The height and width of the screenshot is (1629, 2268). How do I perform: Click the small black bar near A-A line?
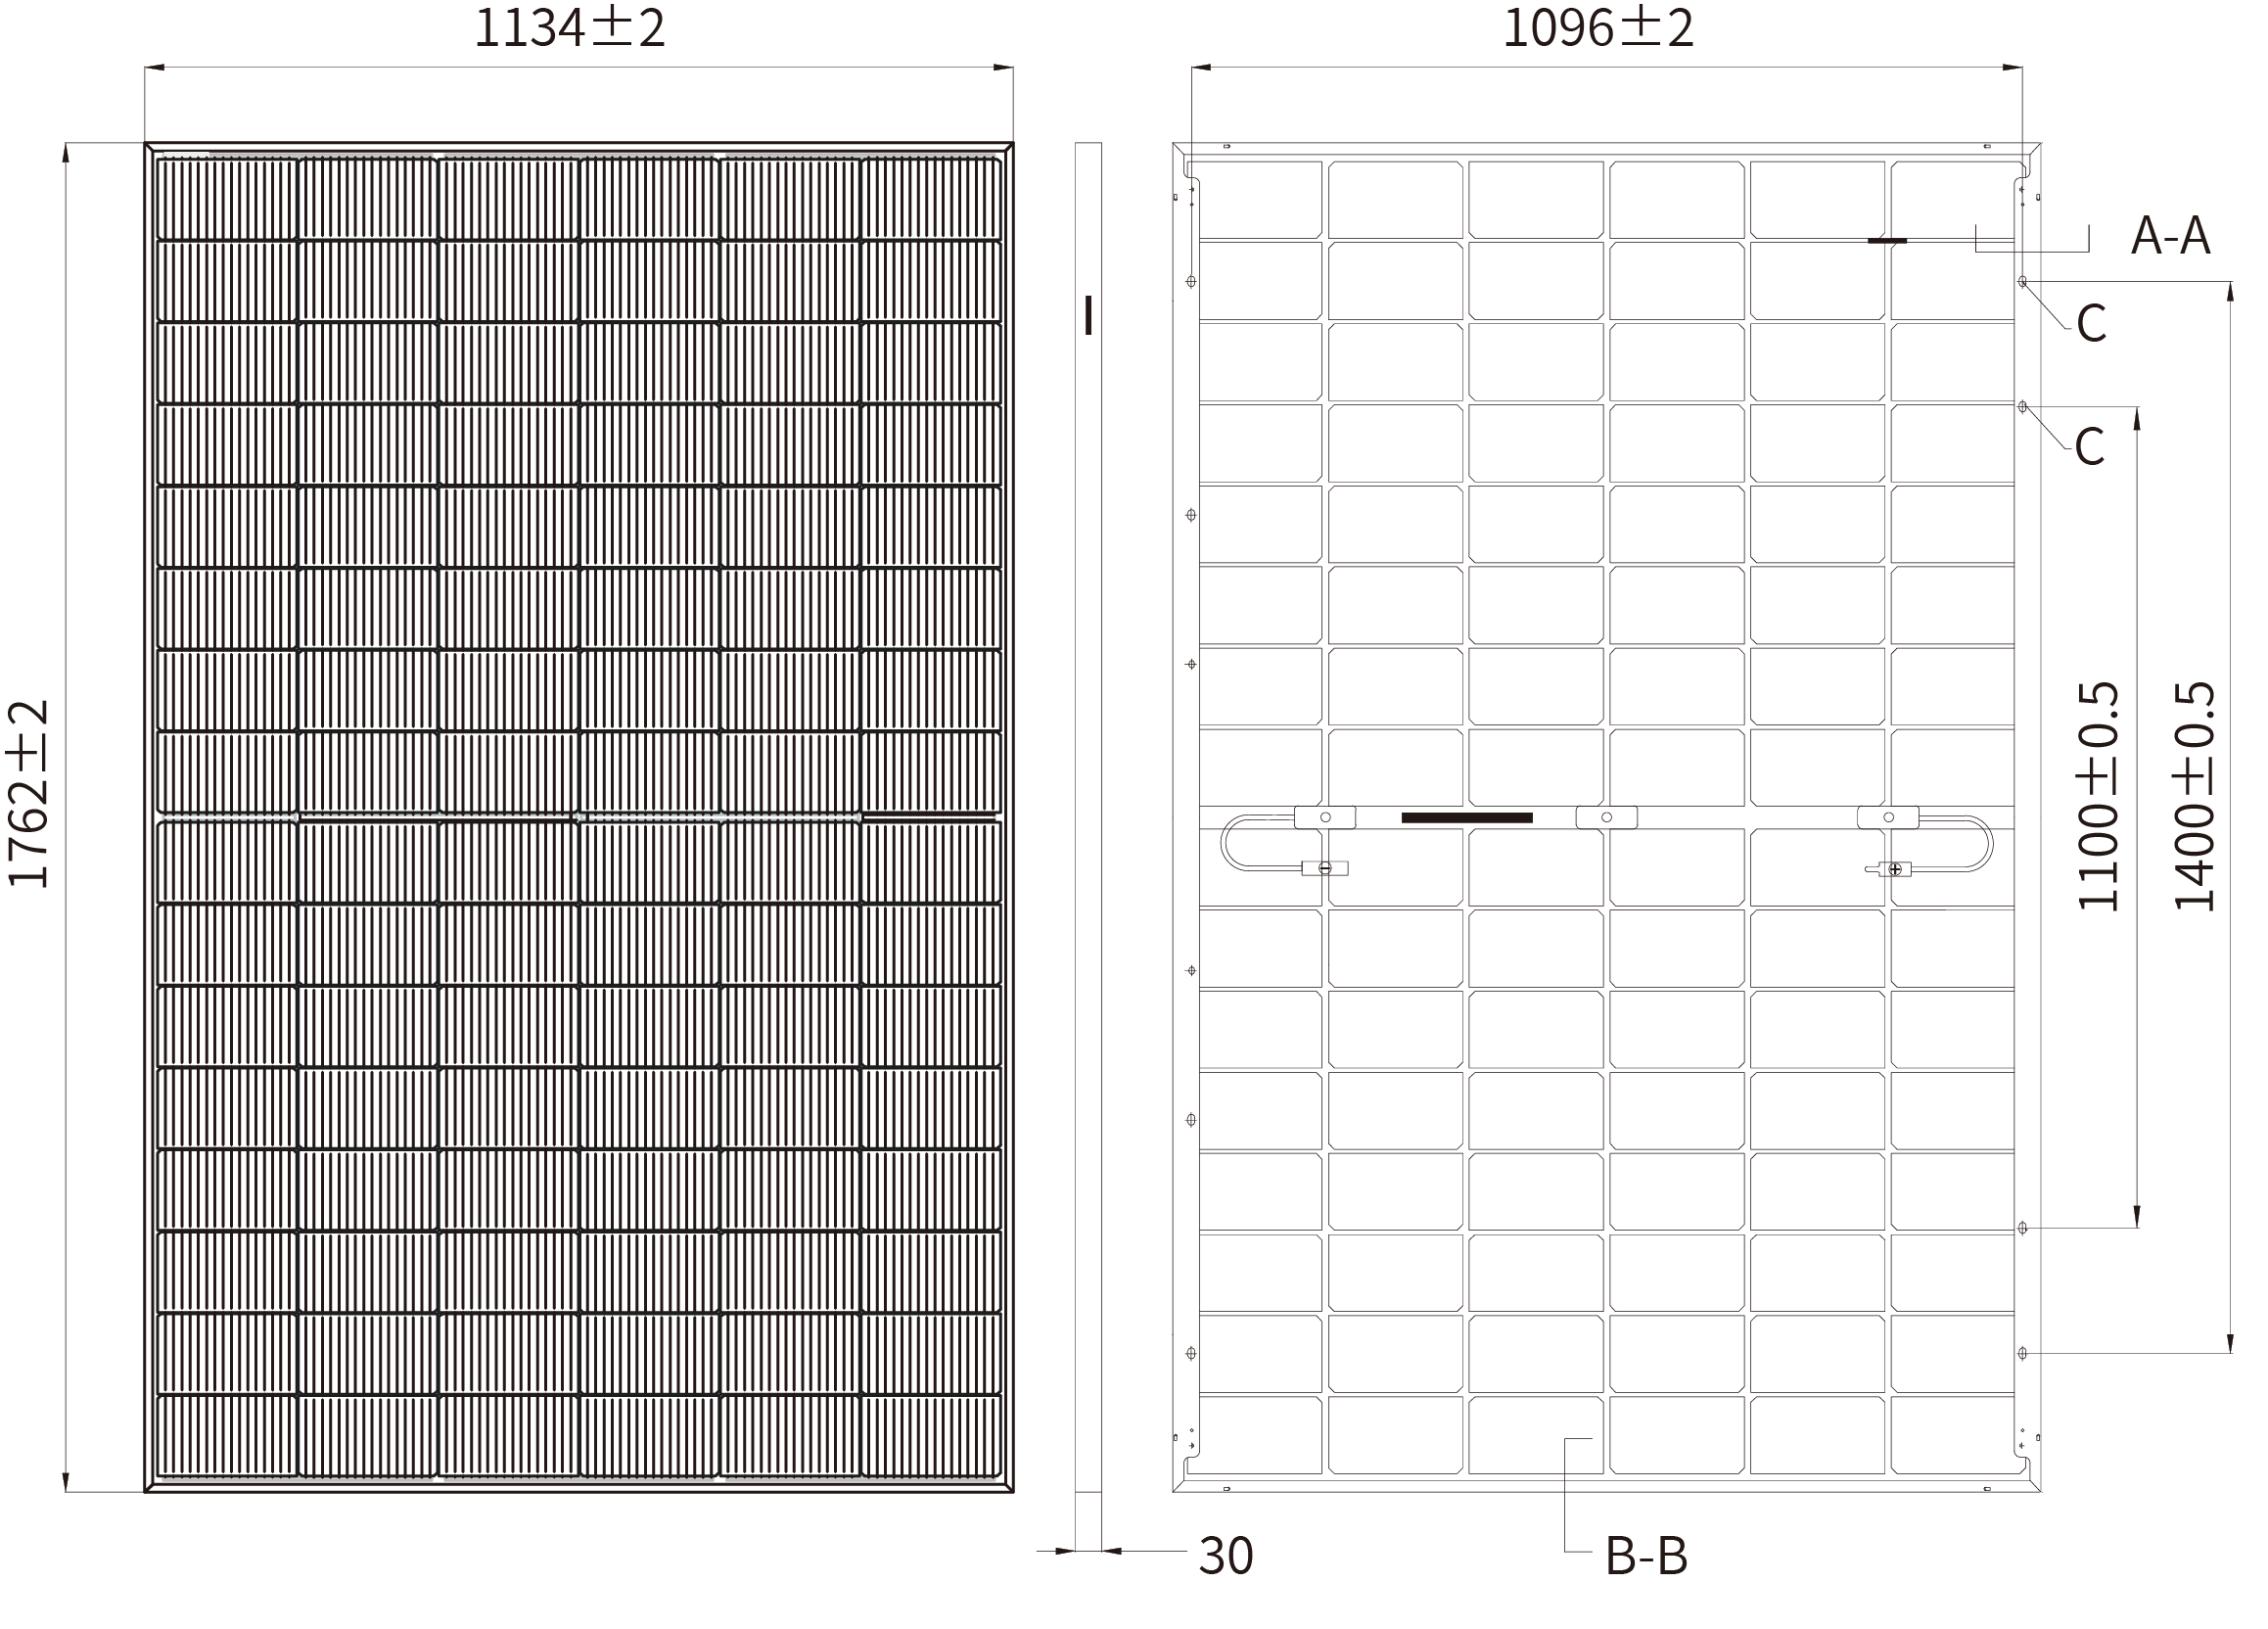pos(1887,241)
